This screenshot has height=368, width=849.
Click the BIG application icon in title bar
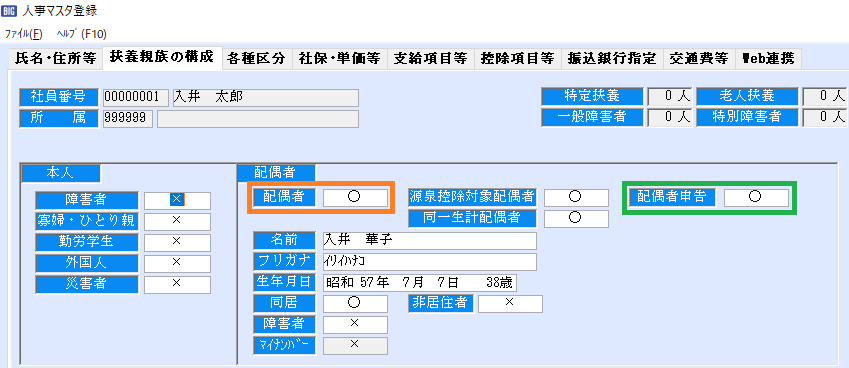pyautogui.click(x=10, y=11)
